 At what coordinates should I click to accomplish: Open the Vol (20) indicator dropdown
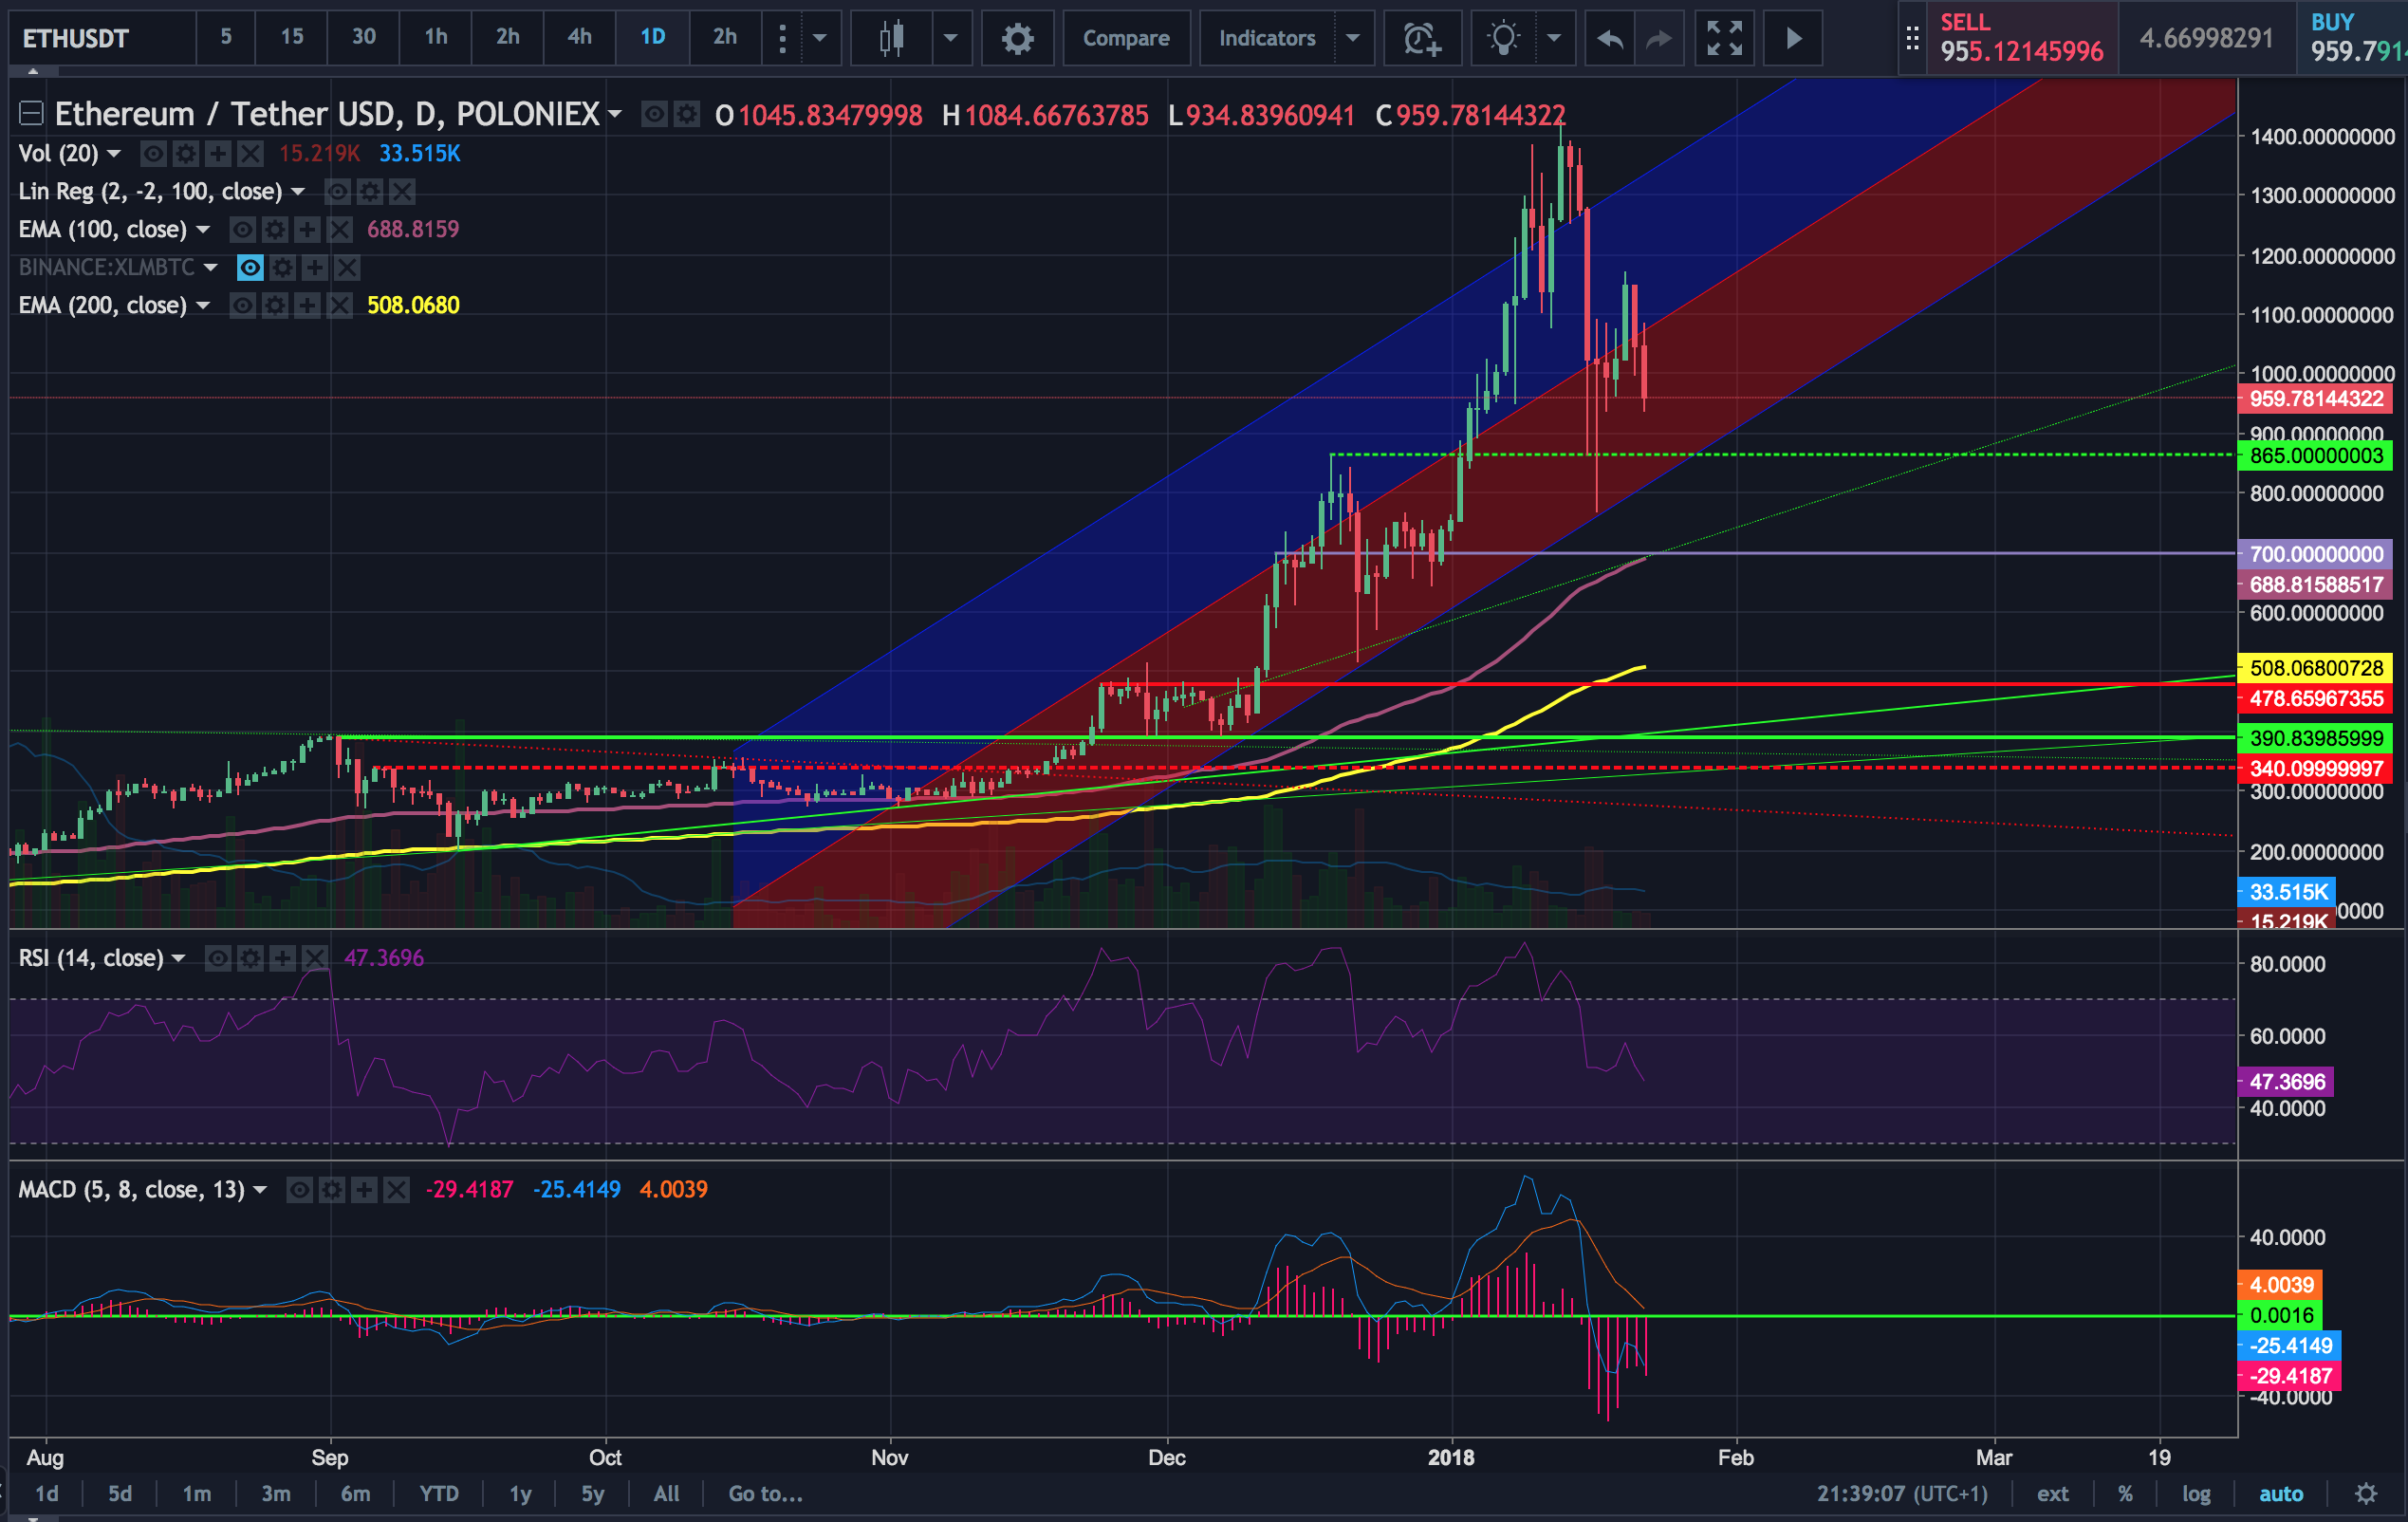tap(114, 154)
